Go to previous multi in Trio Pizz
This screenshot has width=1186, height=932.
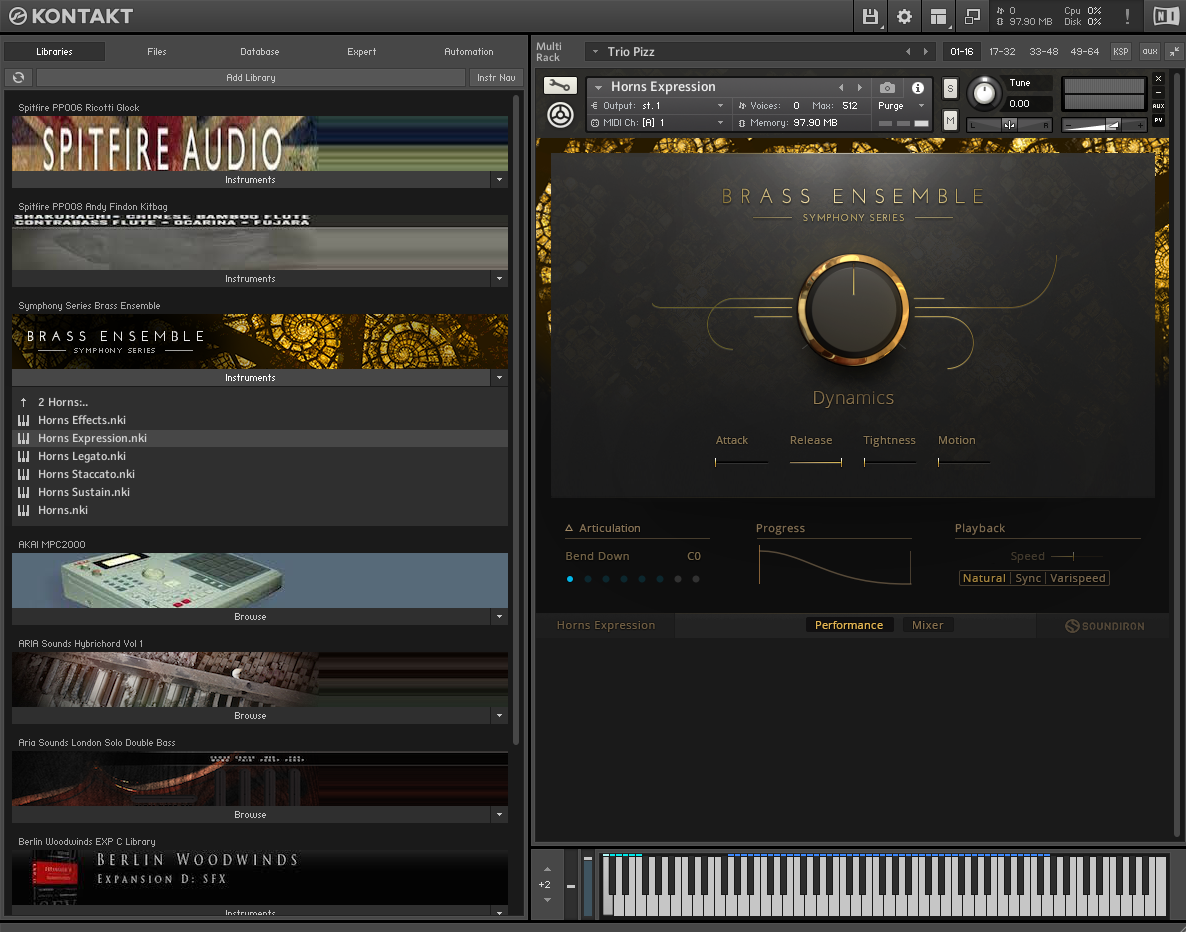[x=908, y=51]
